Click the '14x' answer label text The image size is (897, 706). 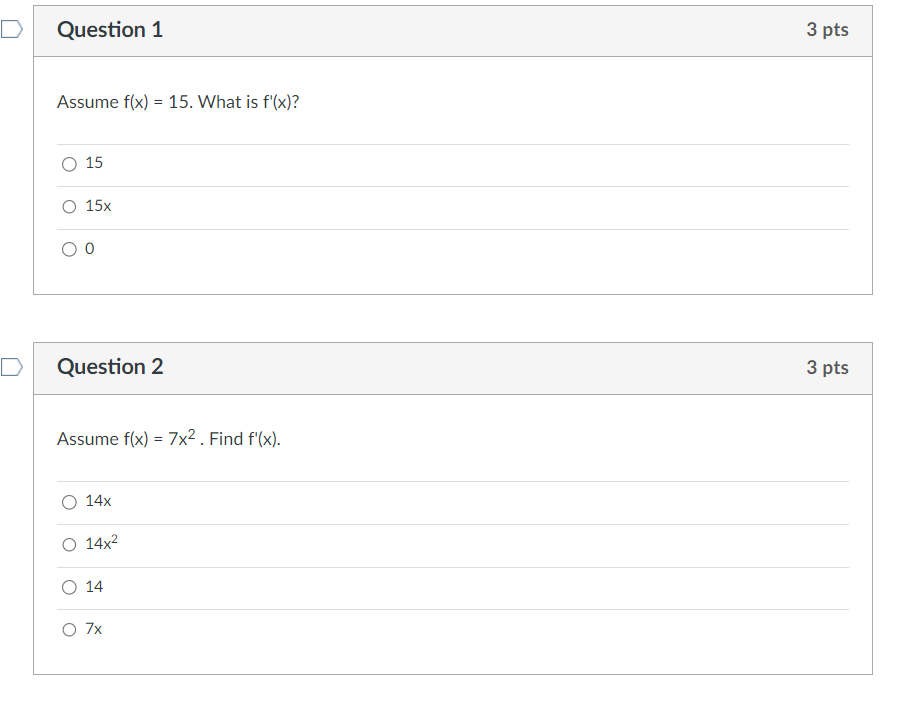[98, 501]
